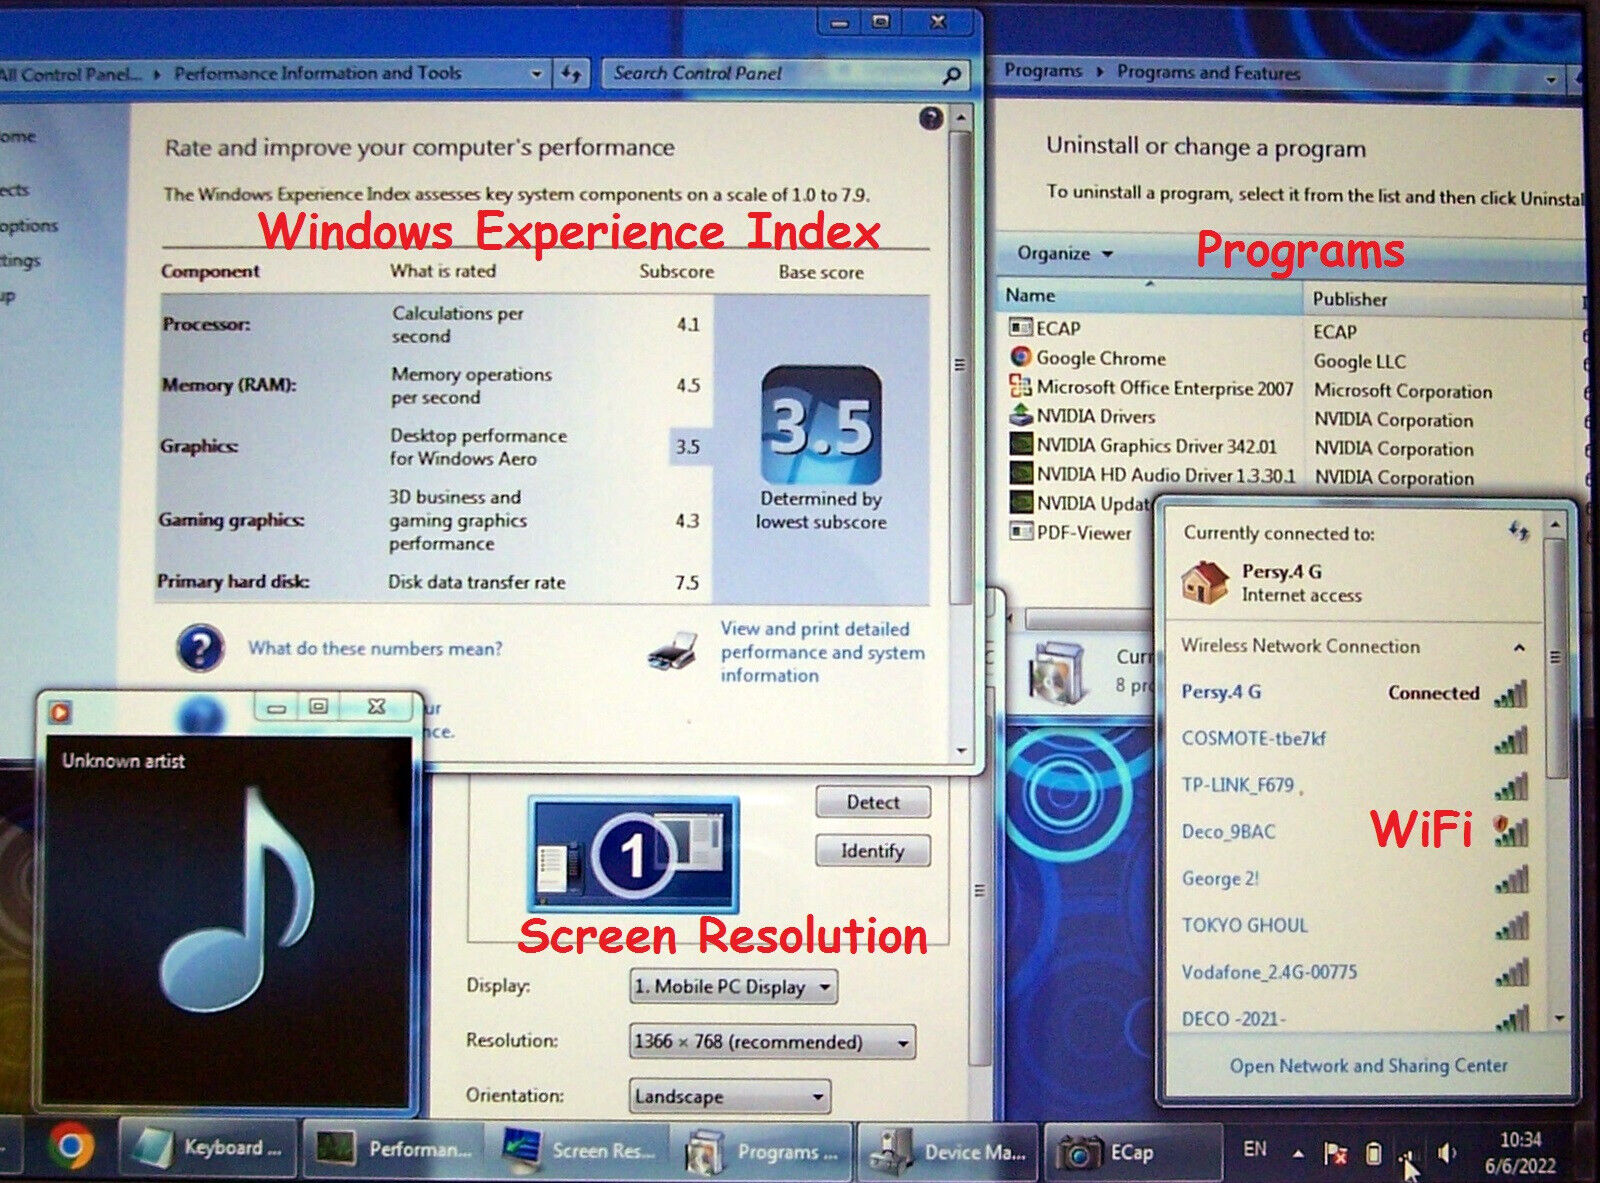Click the blue question mark icon
The width and height of the screenshot is (1600, 1183).
pyautogui.click(x=200, y=648)
